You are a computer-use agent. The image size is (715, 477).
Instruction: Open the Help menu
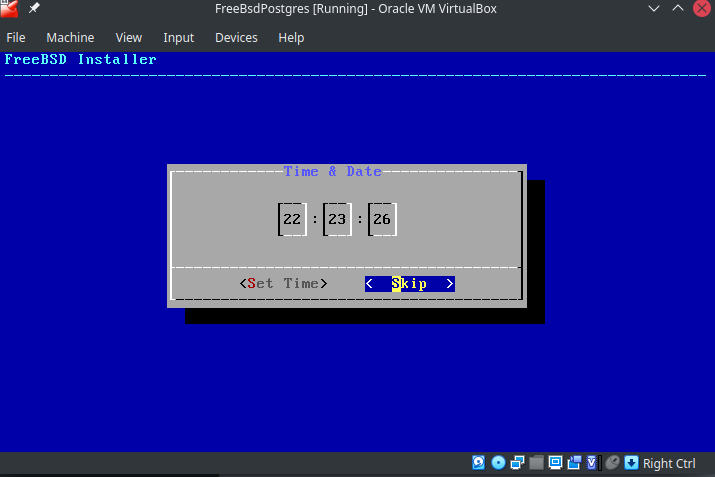pyautogui.click(x=291, y=37)
